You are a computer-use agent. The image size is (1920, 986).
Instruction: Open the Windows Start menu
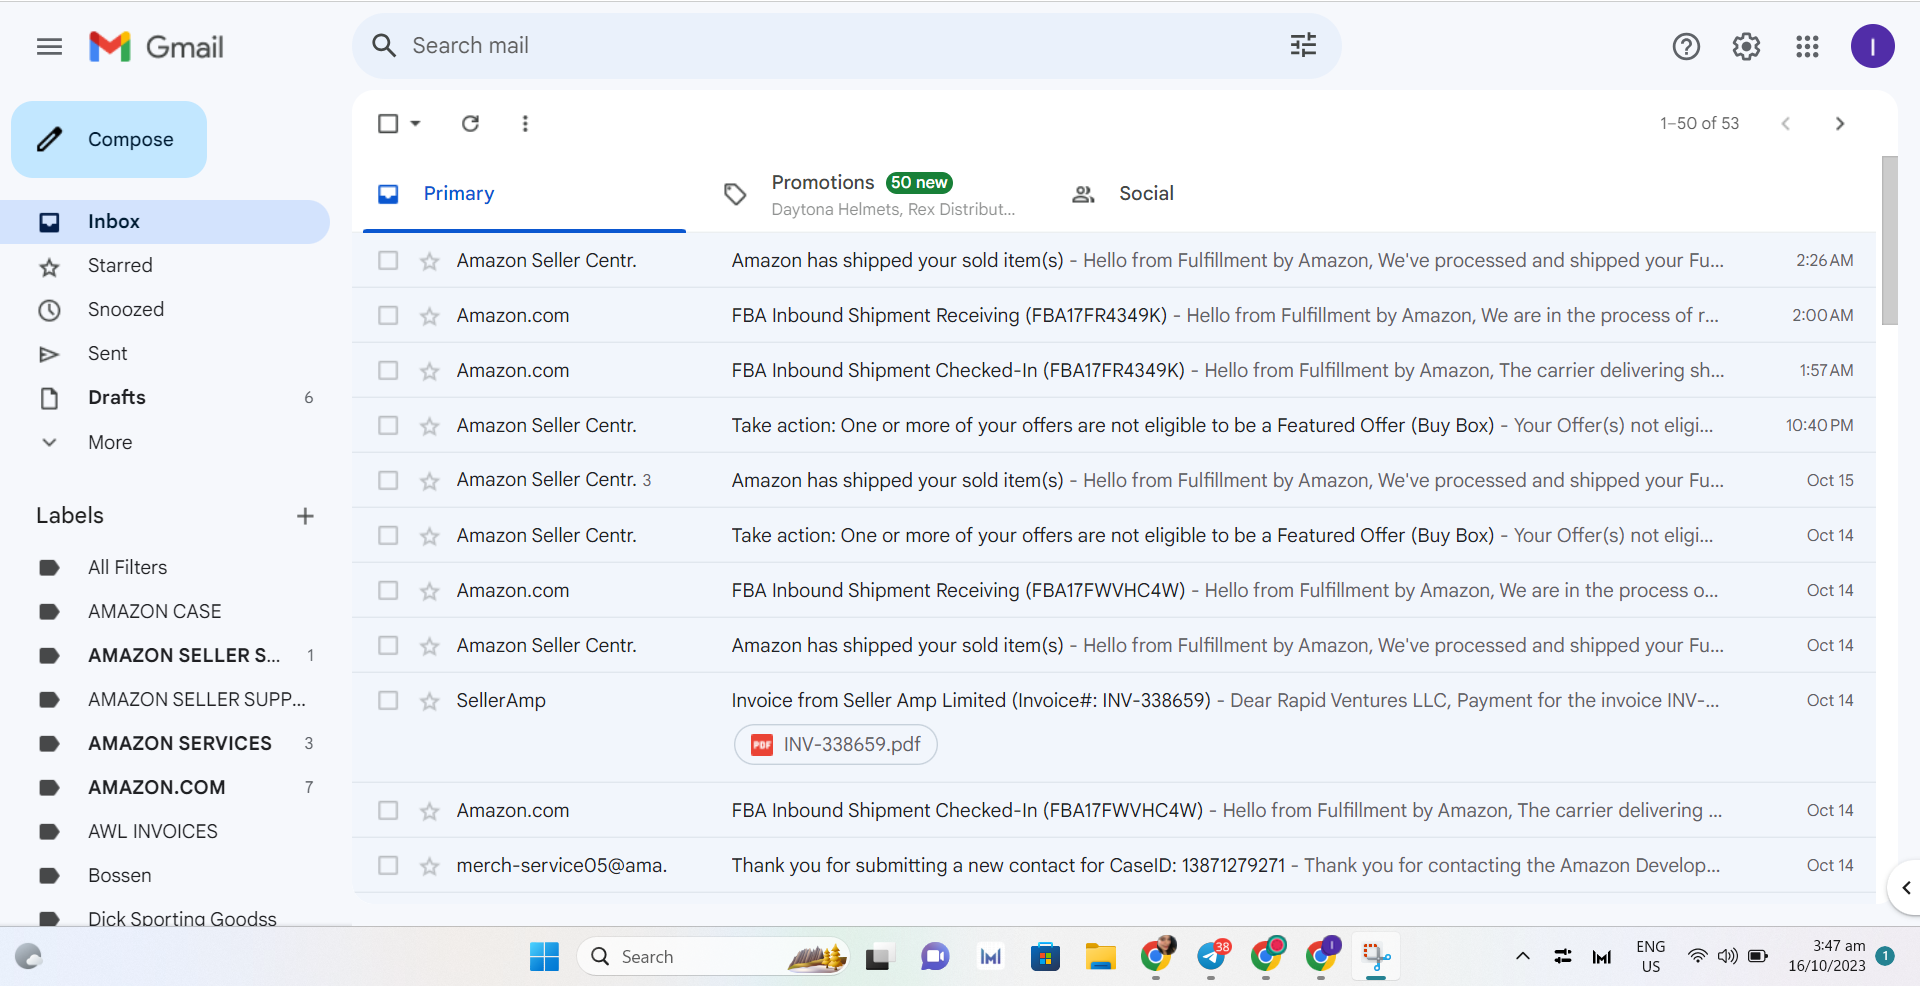pyautogui.click(x=544, y=957)
